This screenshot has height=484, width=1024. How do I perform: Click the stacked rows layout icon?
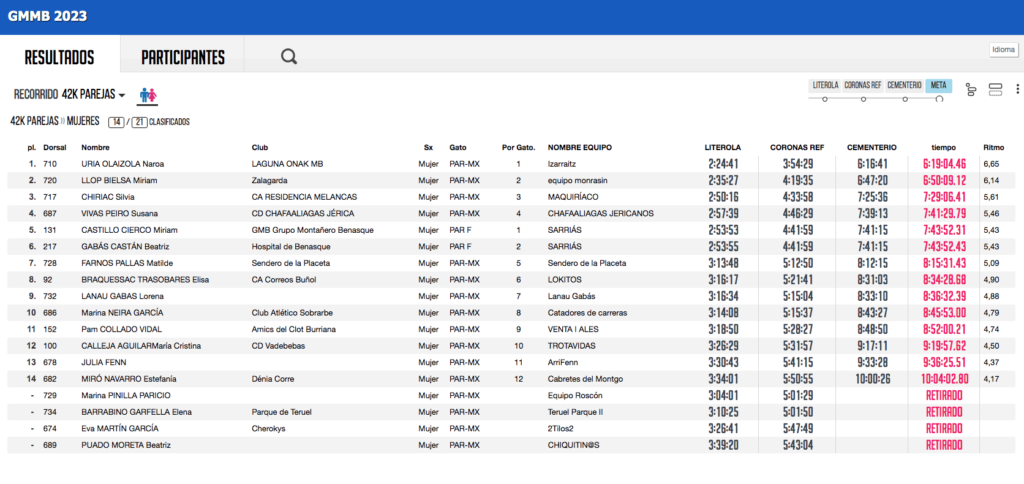coord(994,90)
